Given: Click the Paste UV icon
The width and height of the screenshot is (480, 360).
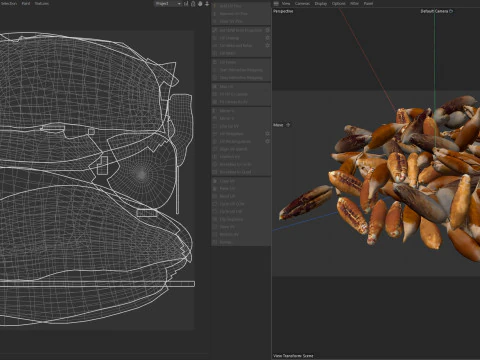Looking at the screenshot, I should pyautogui.click(x=215, y=189).
